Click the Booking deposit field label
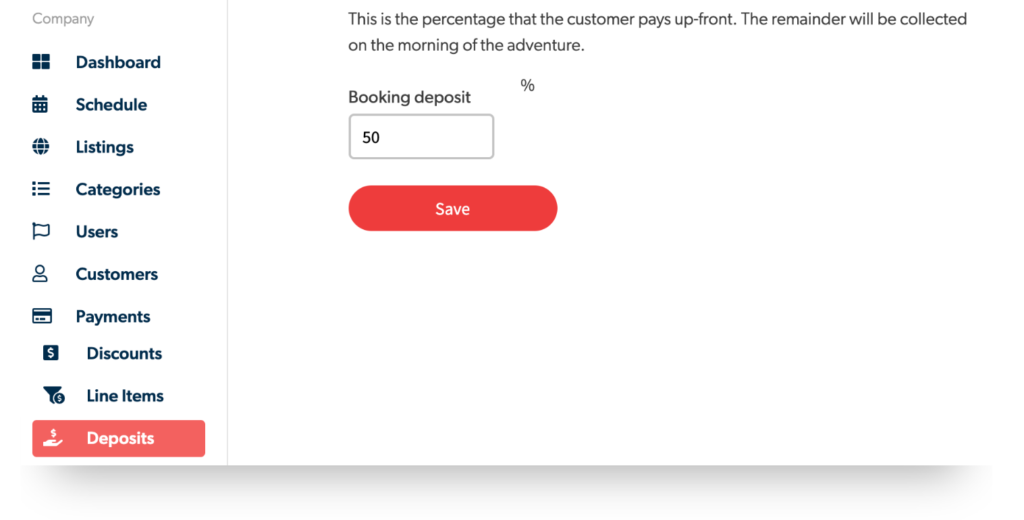The height and width of the screenshot is (520, 1024). tap(409, 97)
